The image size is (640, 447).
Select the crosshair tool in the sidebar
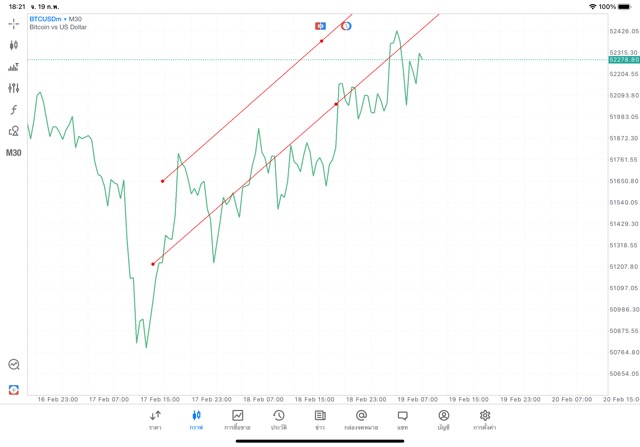coord(14,23)
